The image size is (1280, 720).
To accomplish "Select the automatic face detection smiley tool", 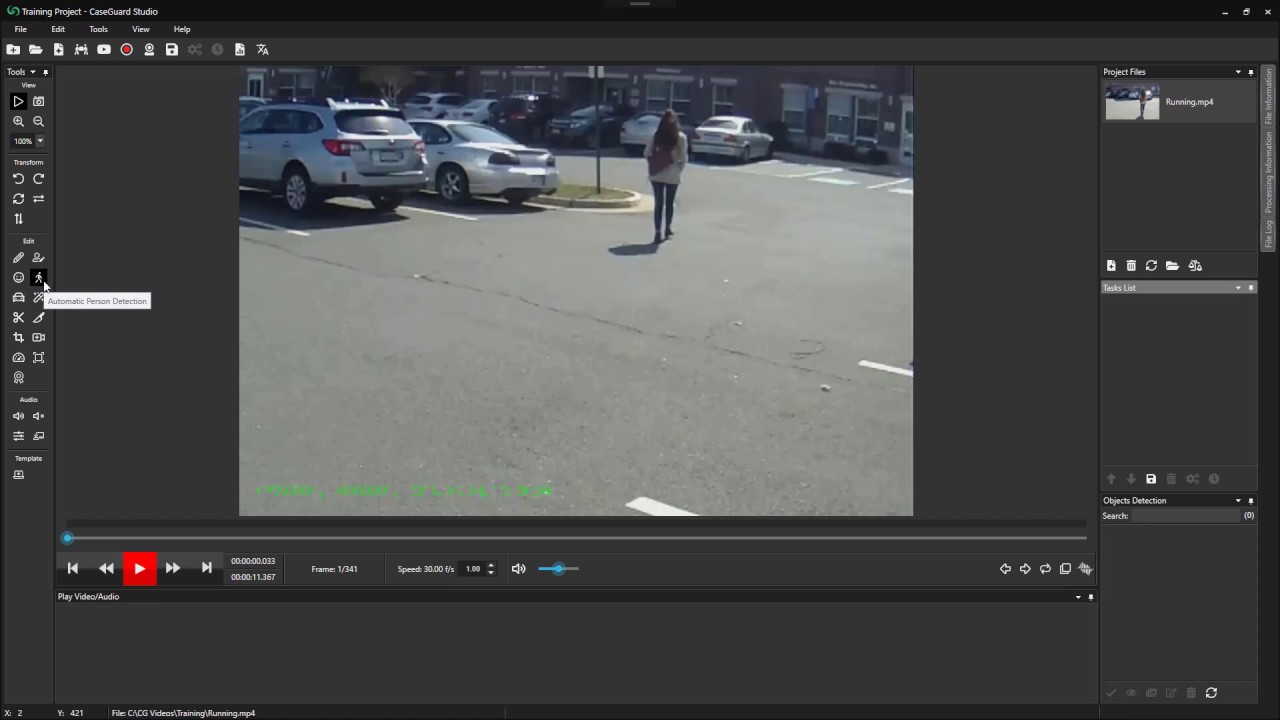I will [x=18, y=278].
